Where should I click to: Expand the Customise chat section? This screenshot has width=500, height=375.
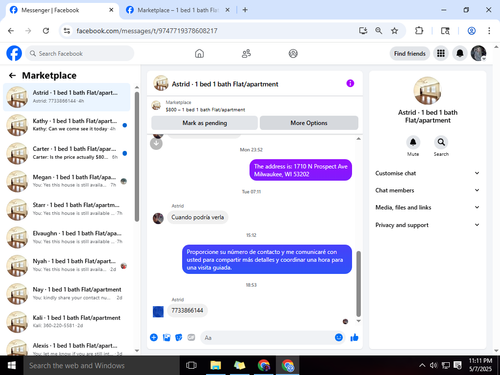(x=427, y=173)
